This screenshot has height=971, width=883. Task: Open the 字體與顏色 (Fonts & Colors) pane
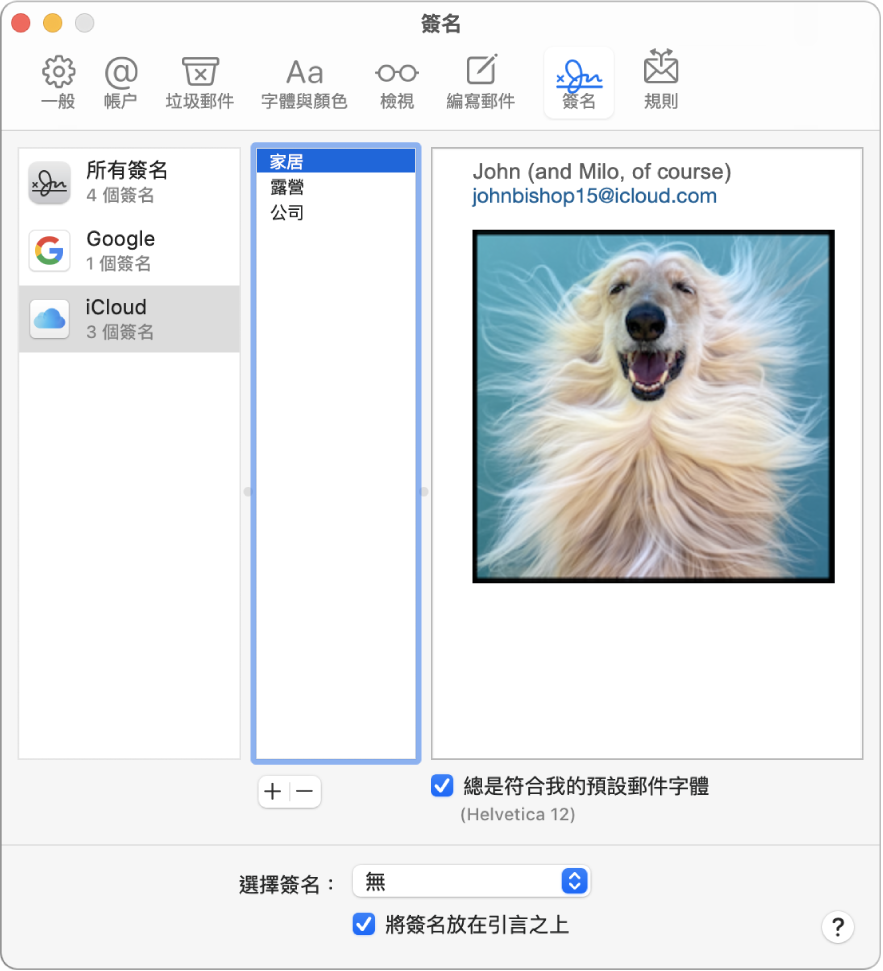(304, 83)
